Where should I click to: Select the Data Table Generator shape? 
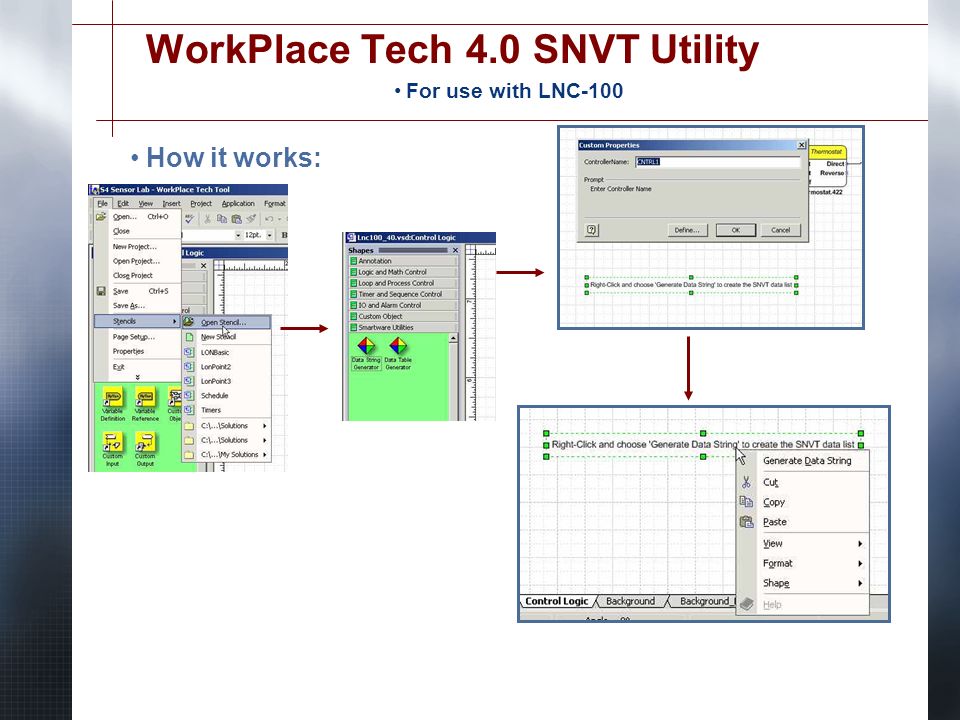pos(398,353)
